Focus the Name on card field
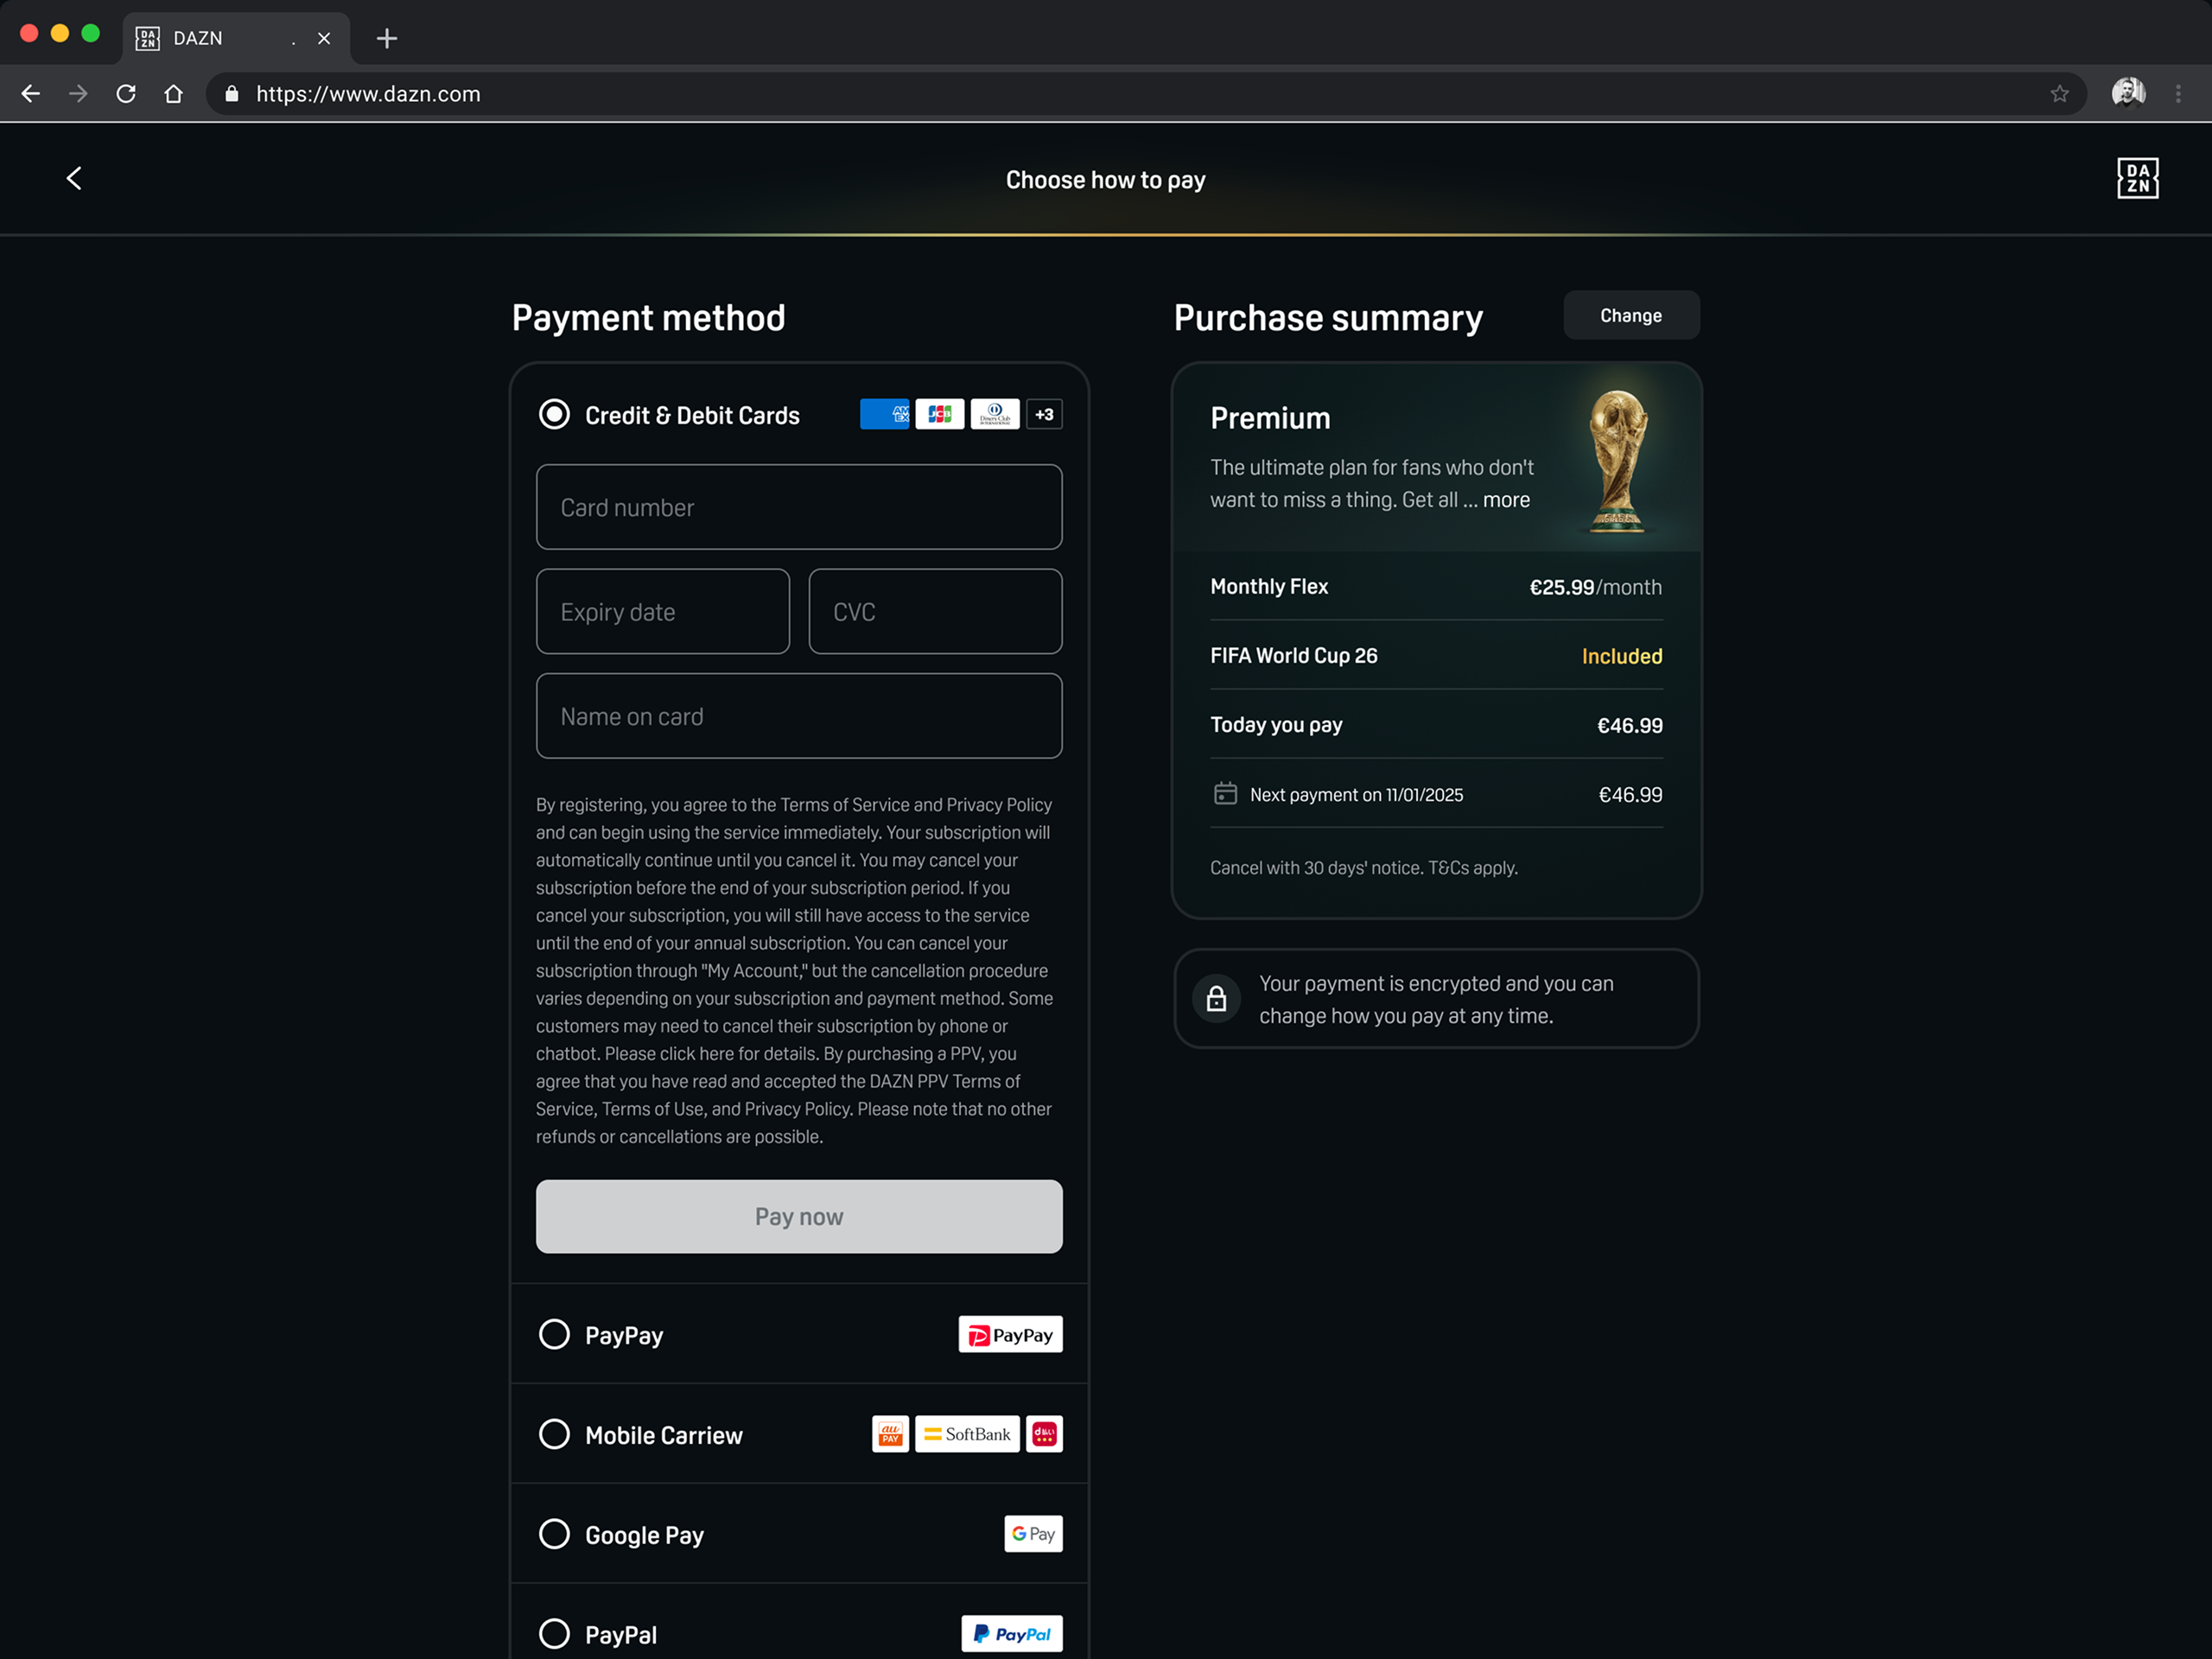Screen dimensions: 2212x1659 pyautogui.click(x=799, y=716)
